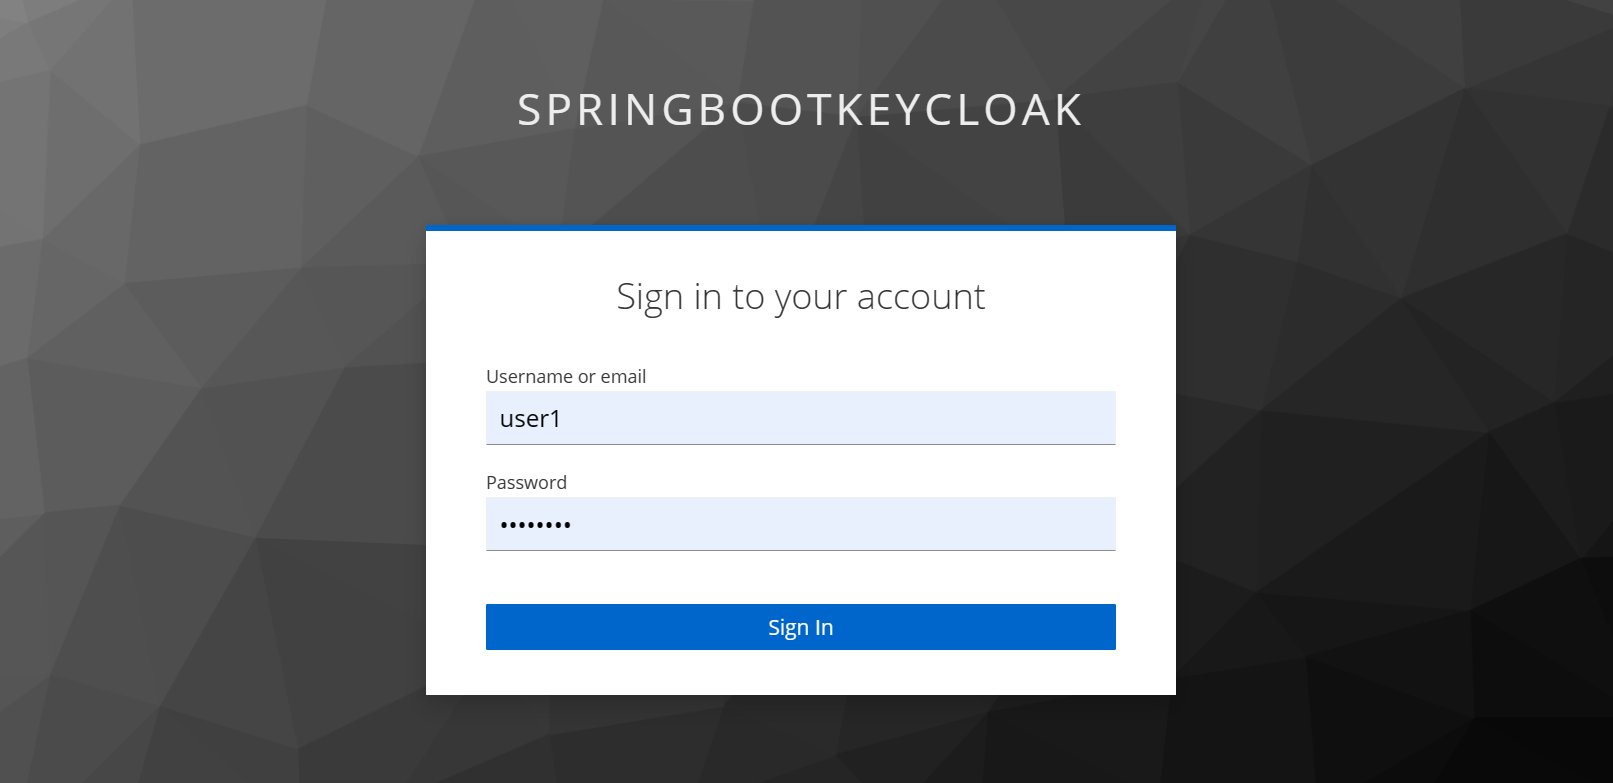Click the 'user1' text in username field
The image size is (1613, 783).
[x=530, y=419]
